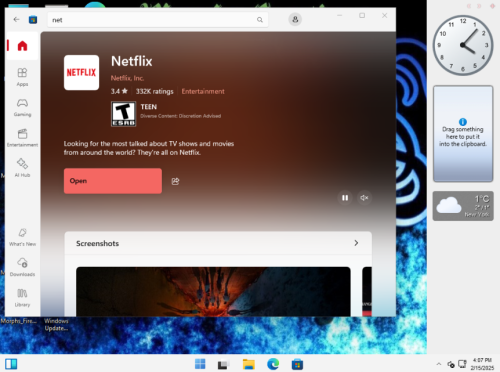The width and height of the screenshot is (500, 372).
Task: Pause the Netflix trailer video
Action: point(345,198)
